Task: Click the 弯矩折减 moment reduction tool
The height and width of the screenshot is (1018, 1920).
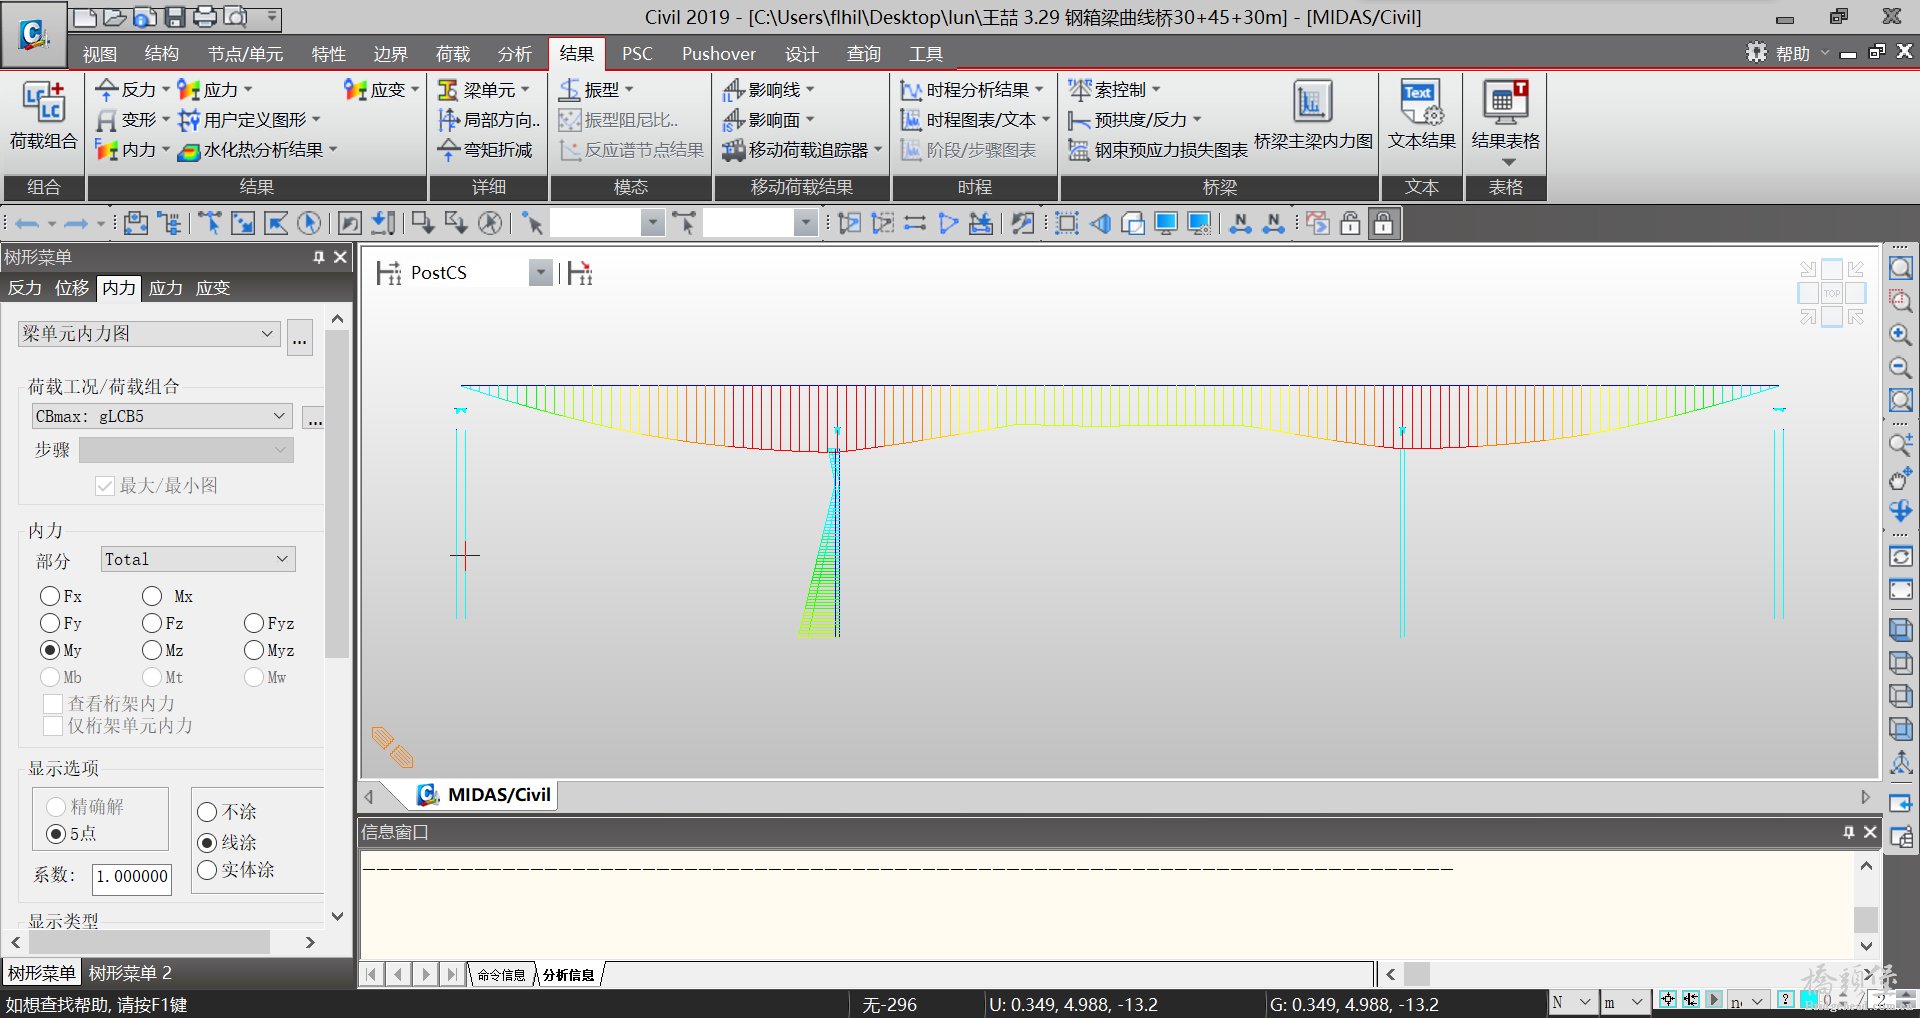Action: (x=486, y=150)
